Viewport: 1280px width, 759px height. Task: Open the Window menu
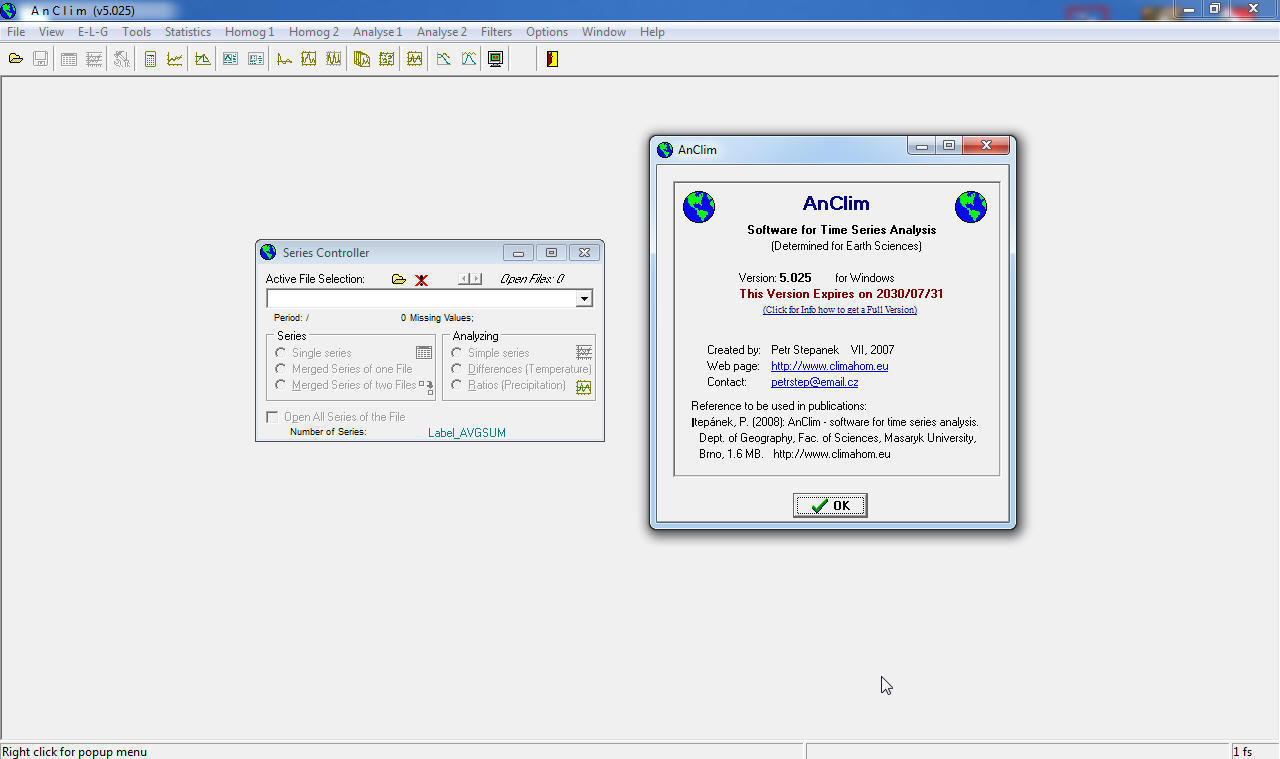(604, 32)
